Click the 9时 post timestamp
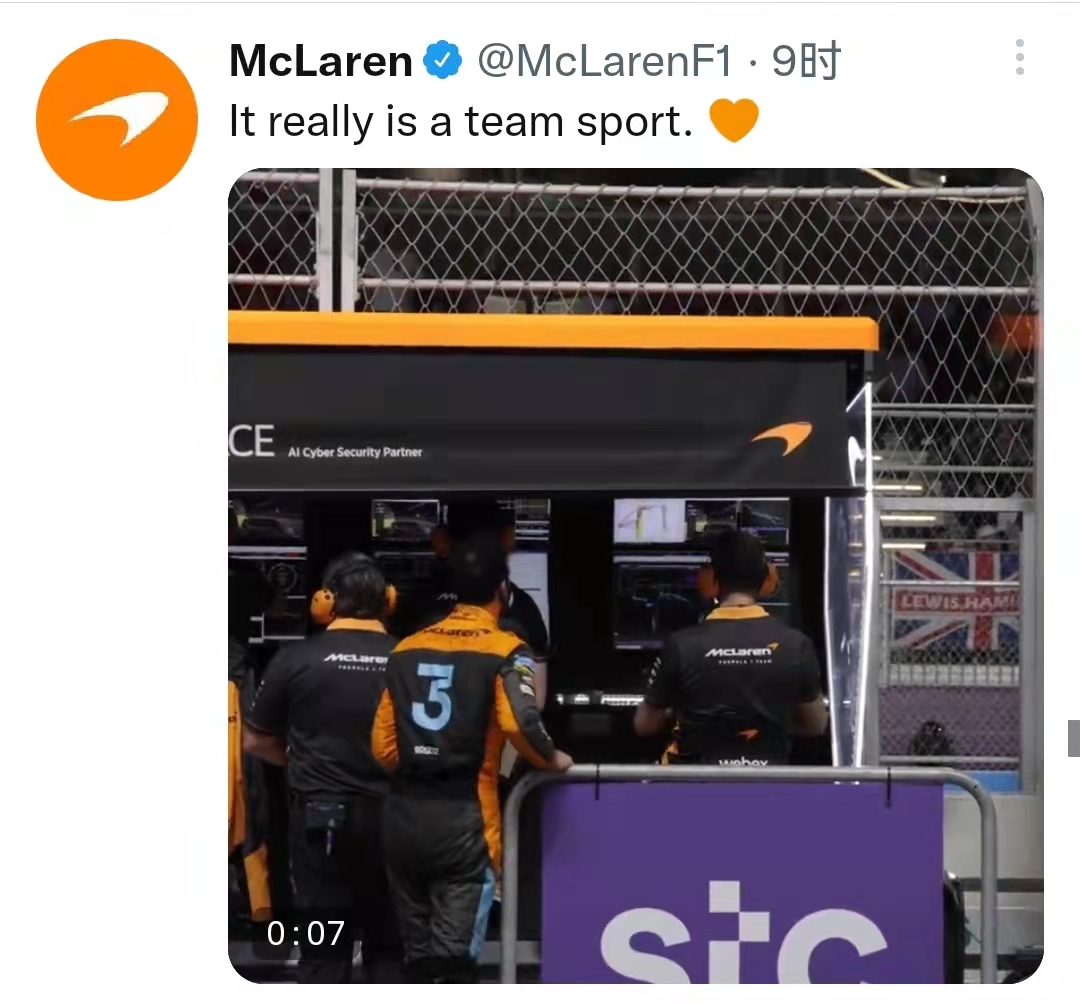 (807, 61)
